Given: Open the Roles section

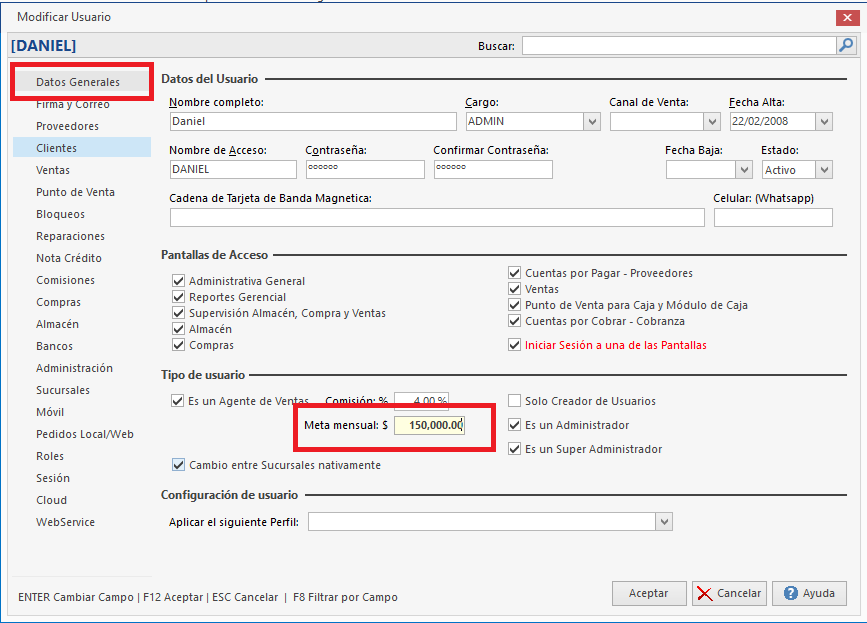Looking at the screenshot, I should 82,456.
